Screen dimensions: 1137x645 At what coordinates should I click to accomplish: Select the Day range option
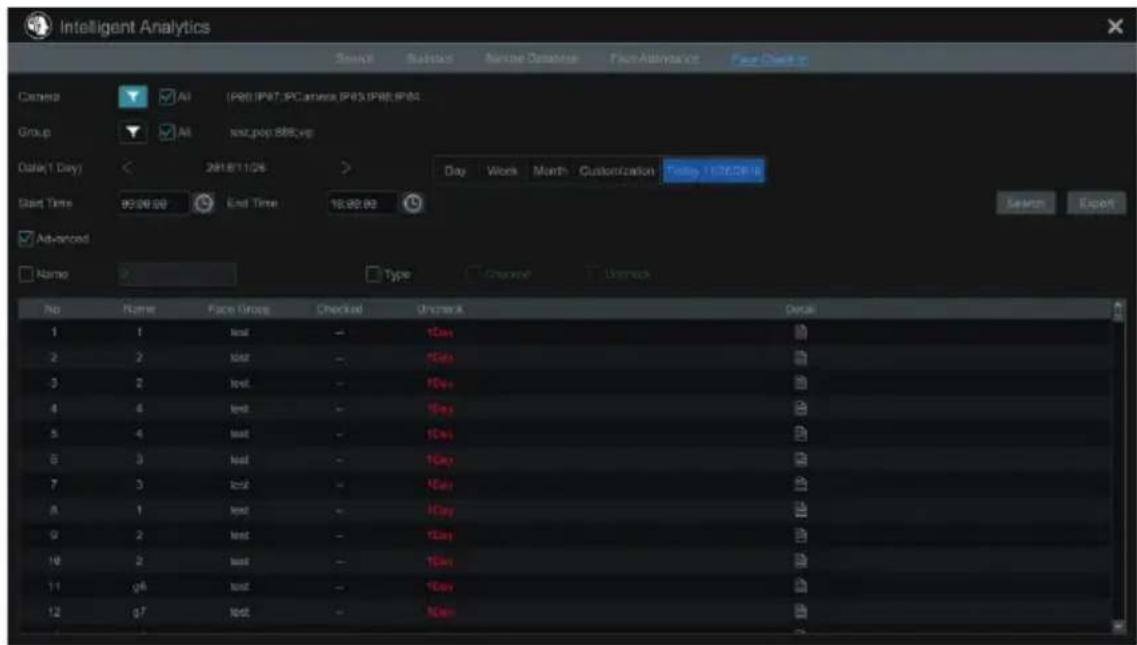tap(455, 171)
